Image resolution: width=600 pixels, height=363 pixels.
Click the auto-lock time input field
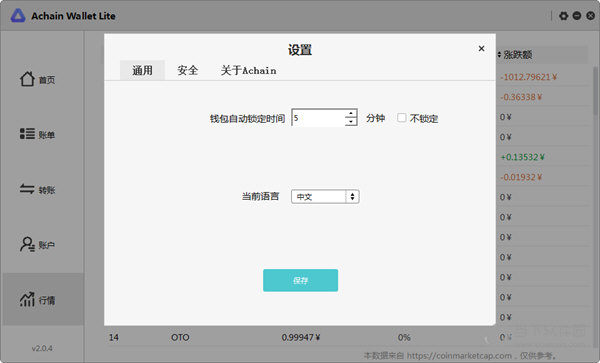318,118
